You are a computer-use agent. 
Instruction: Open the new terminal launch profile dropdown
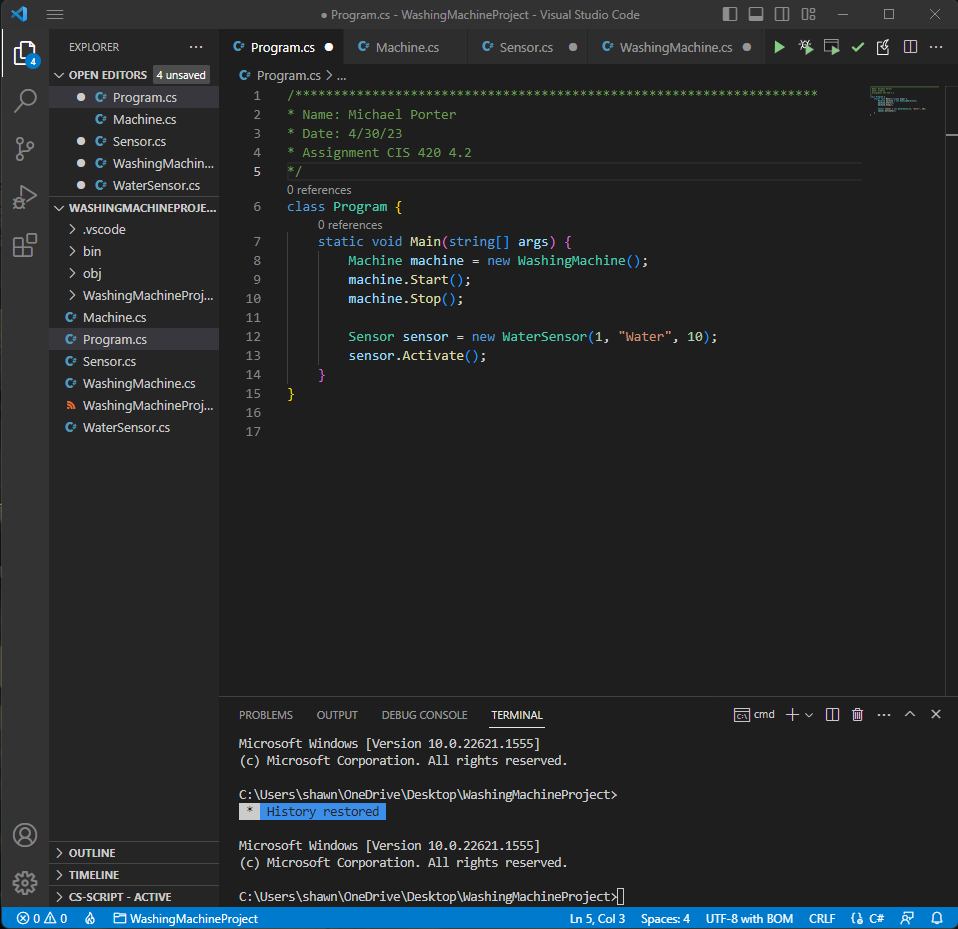(x=809, y=714)
